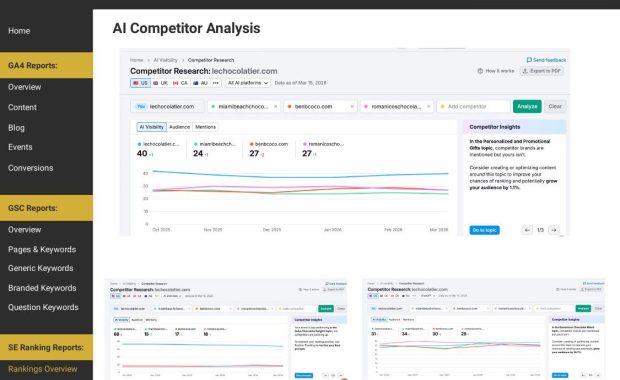Viewport: 620px width, 380px height.
Task: Select the US country flag filter
Action: [x=140, y=83]
